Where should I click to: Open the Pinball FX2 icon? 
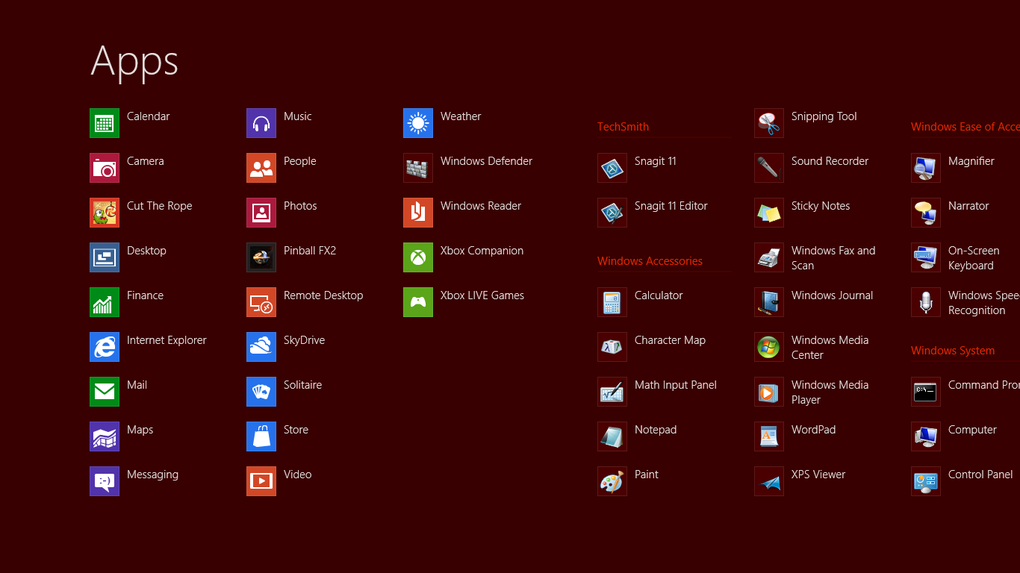click(x=261, y=258)
